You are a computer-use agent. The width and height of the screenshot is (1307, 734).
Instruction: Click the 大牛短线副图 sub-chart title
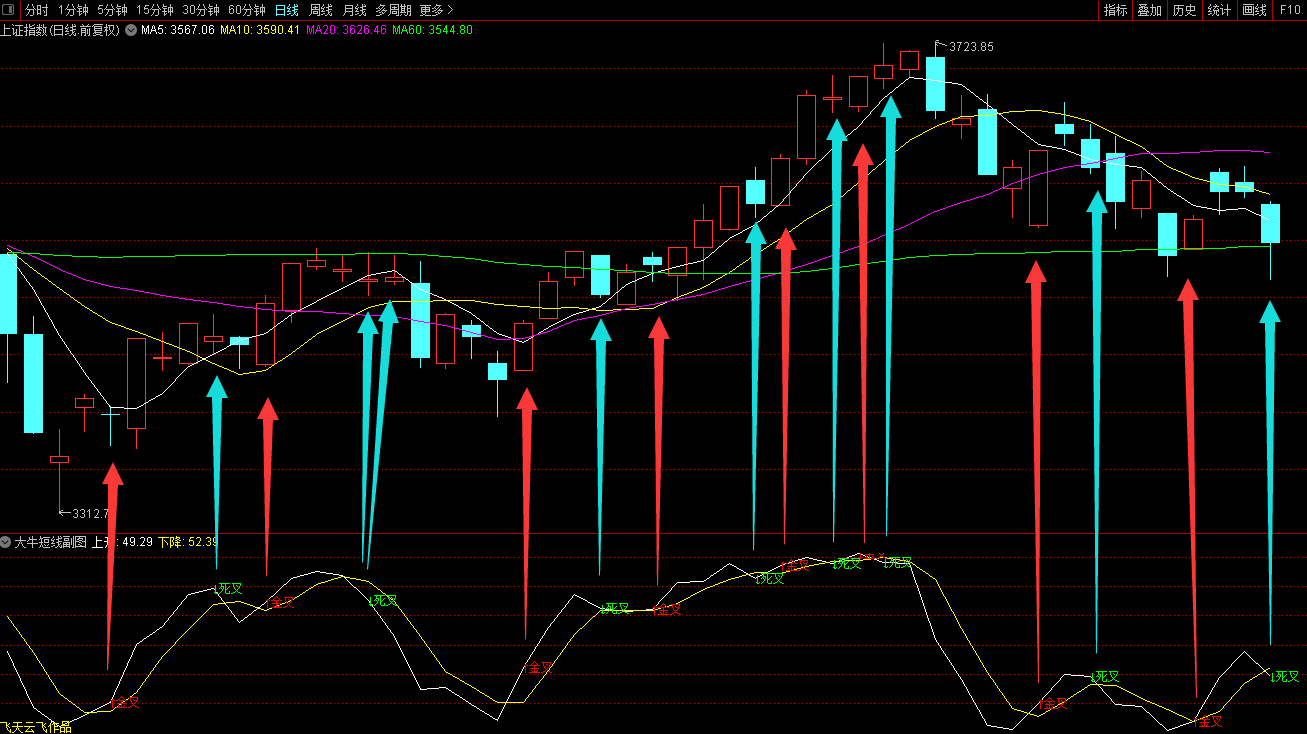tap(50, 542)
